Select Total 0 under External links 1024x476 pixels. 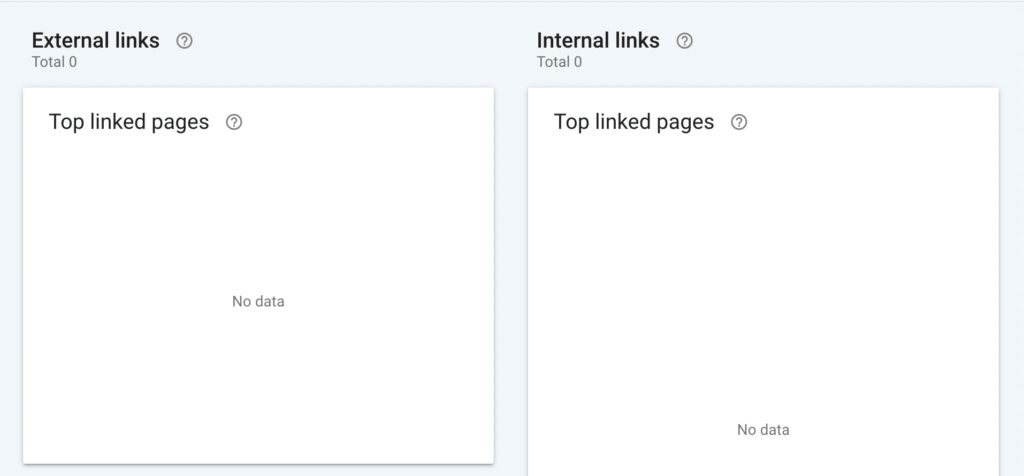[55, 62]
